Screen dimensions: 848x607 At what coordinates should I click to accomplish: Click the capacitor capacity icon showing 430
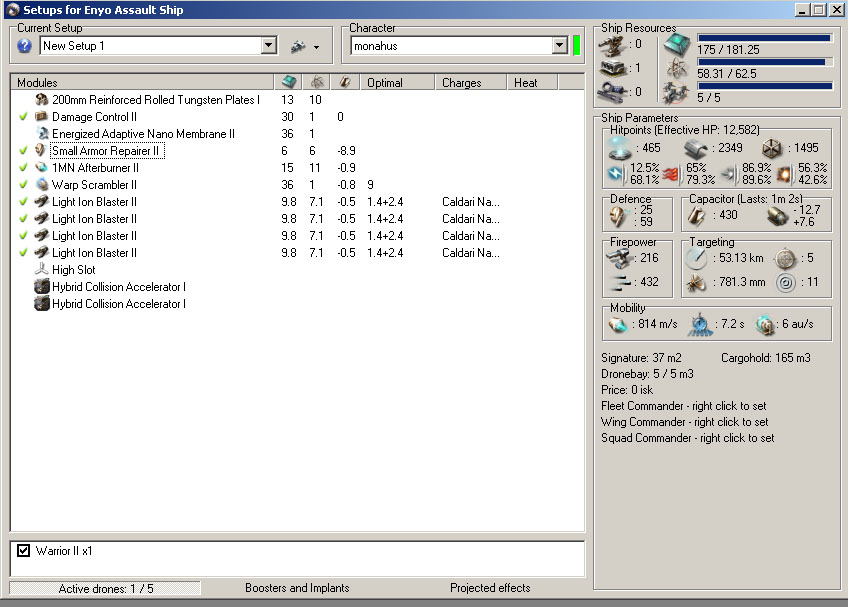tap(697, 215)
